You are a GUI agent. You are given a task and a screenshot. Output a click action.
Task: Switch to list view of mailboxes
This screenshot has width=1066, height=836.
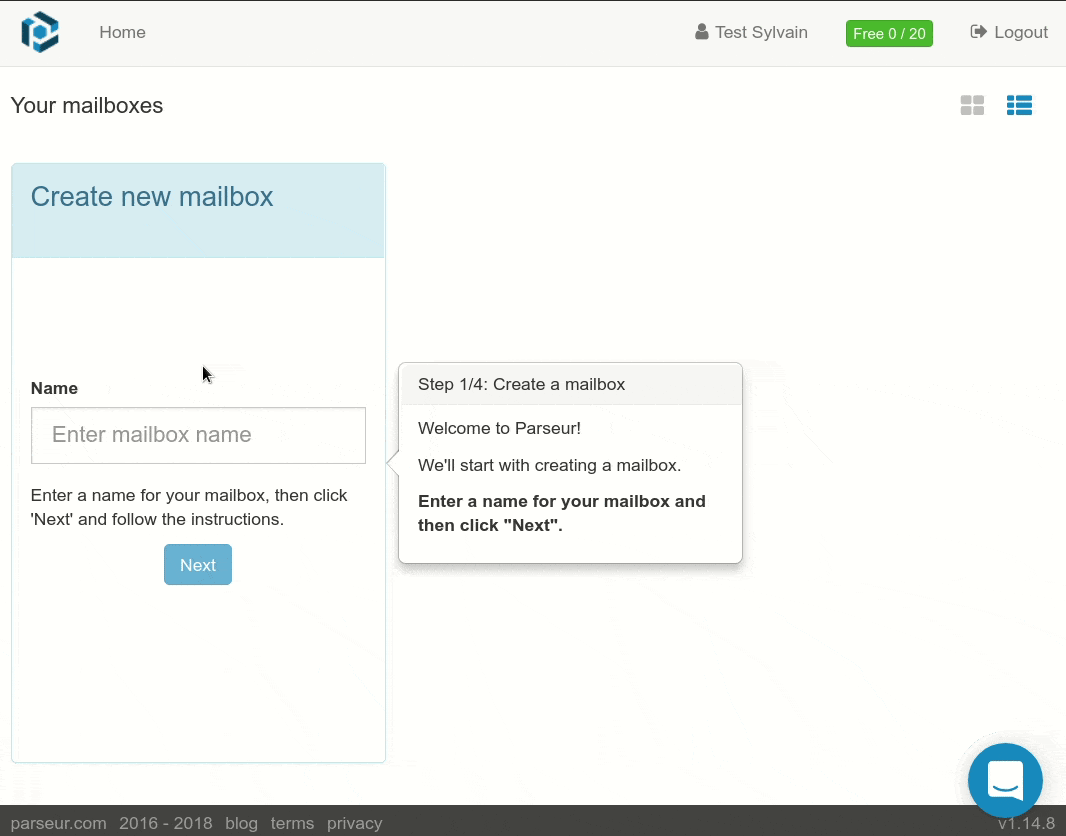1019,105
